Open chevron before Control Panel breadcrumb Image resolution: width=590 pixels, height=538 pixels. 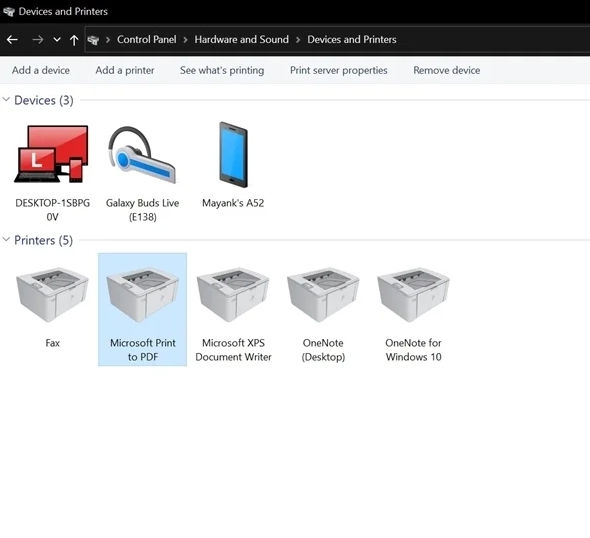pos(108,40)
